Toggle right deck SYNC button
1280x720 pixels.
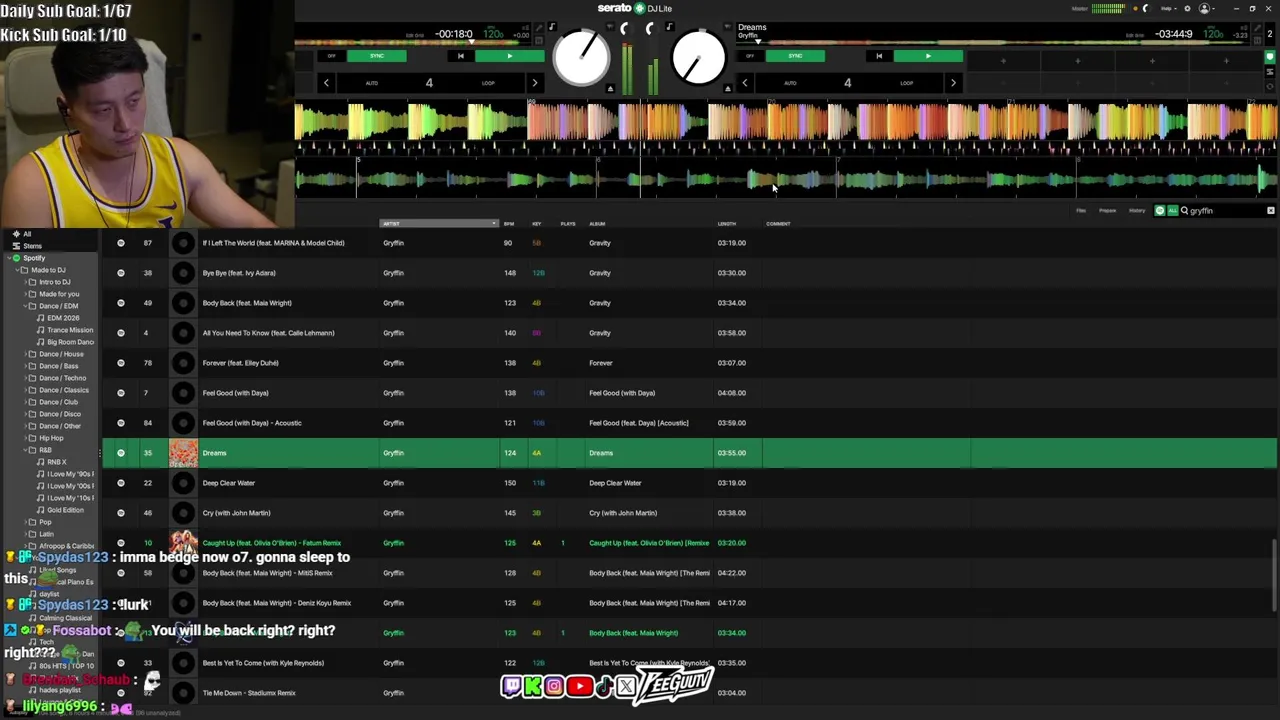click(x=795, y=56)
